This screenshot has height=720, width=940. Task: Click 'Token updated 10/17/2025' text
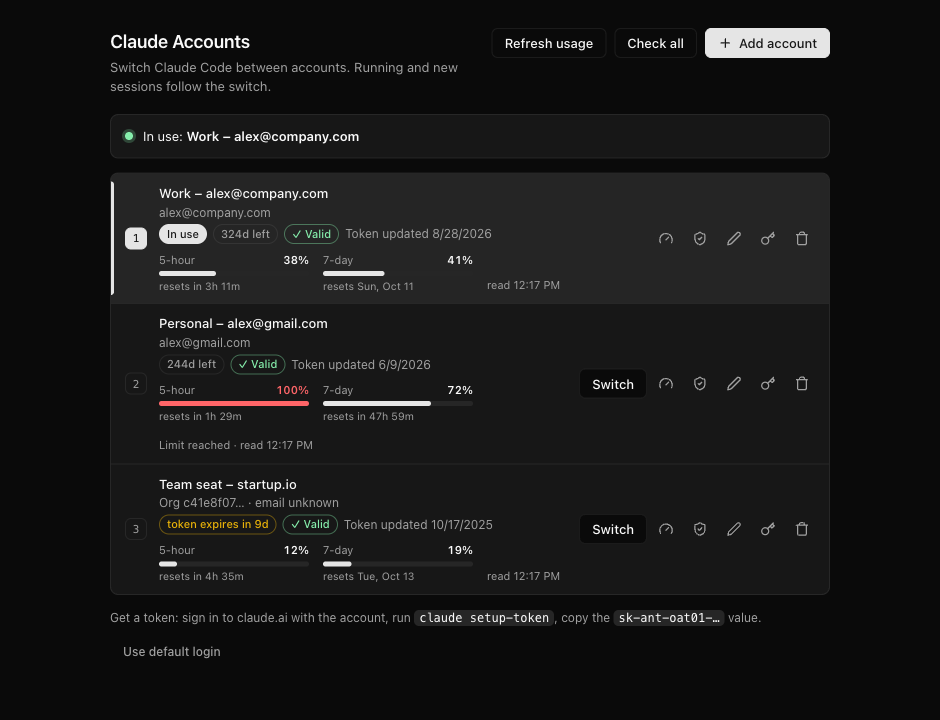(418, 525)
